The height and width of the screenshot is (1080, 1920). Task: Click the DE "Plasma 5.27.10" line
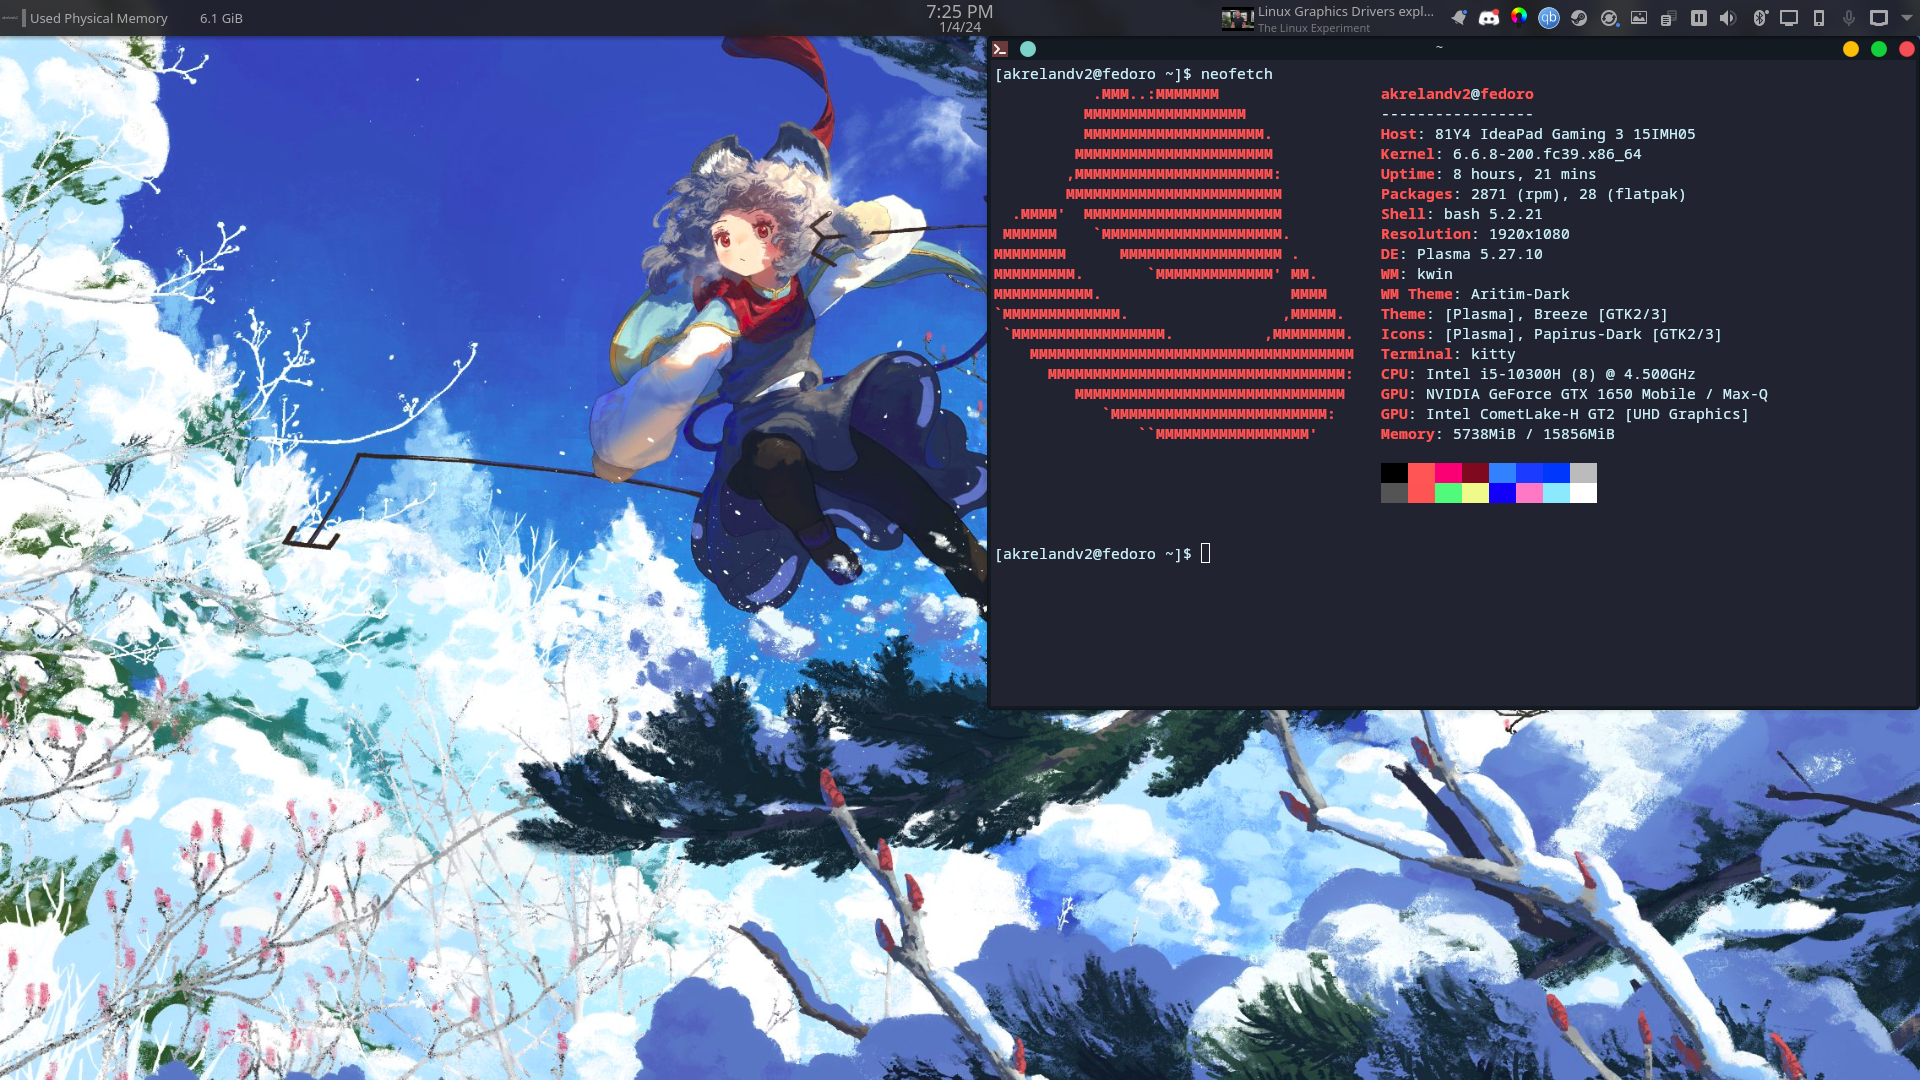[x=1461, y=254]
